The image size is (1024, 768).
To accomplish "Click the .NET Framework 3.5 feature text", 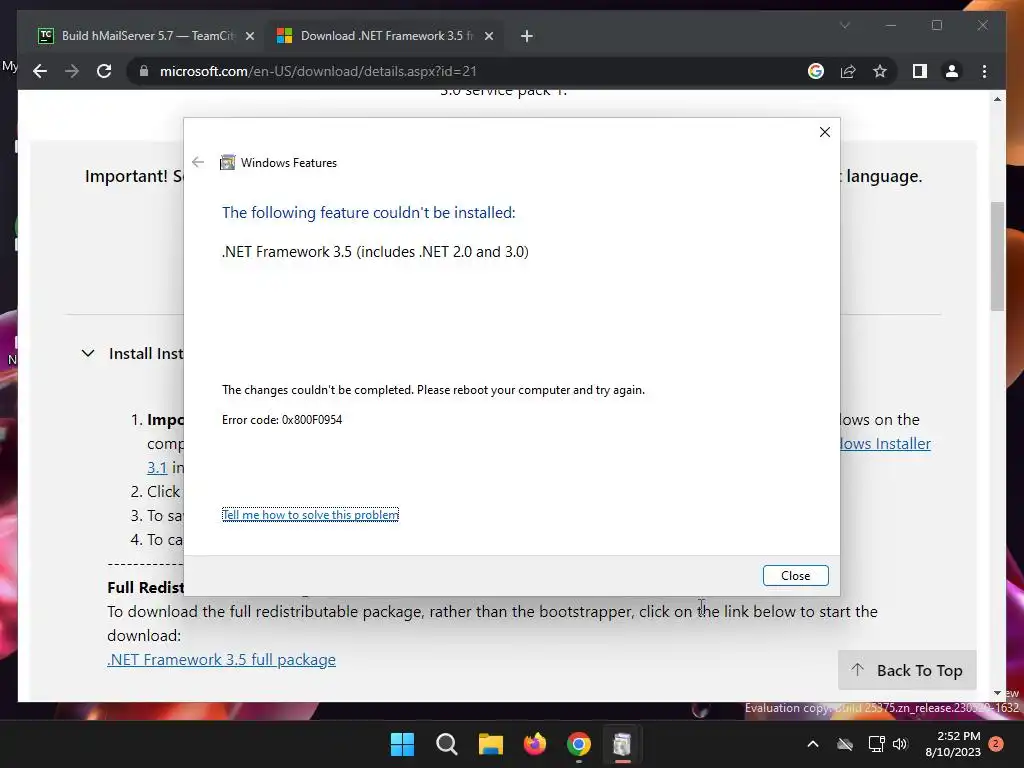I will (375, 252).
